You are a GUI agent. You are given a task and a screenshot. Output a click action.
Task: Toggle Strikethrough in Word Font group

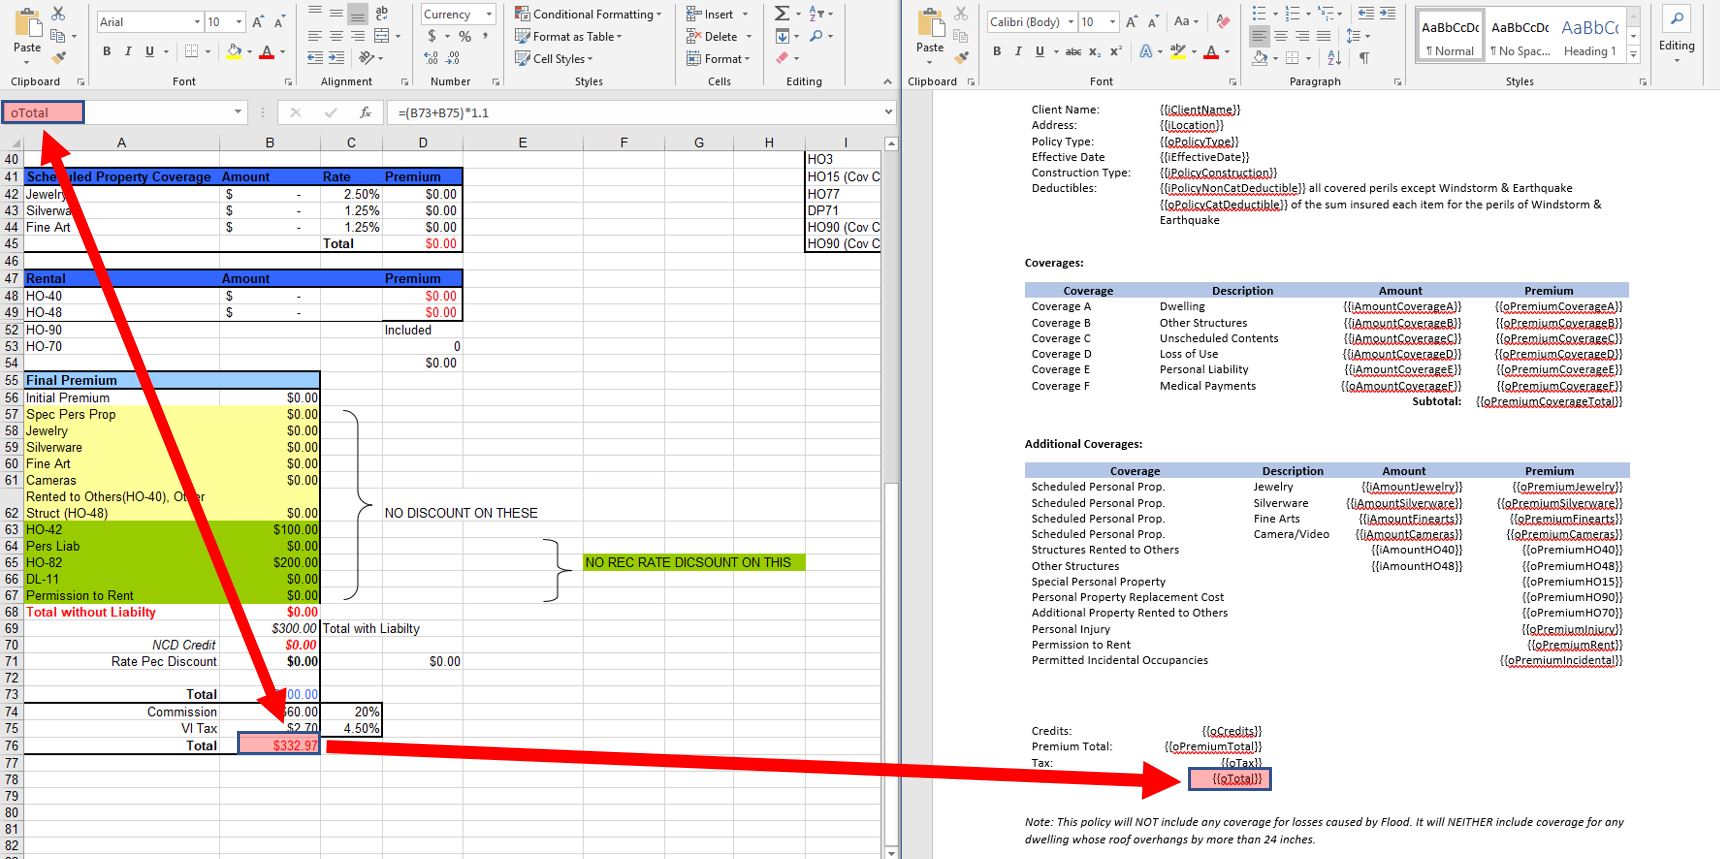pos(1073,51)
